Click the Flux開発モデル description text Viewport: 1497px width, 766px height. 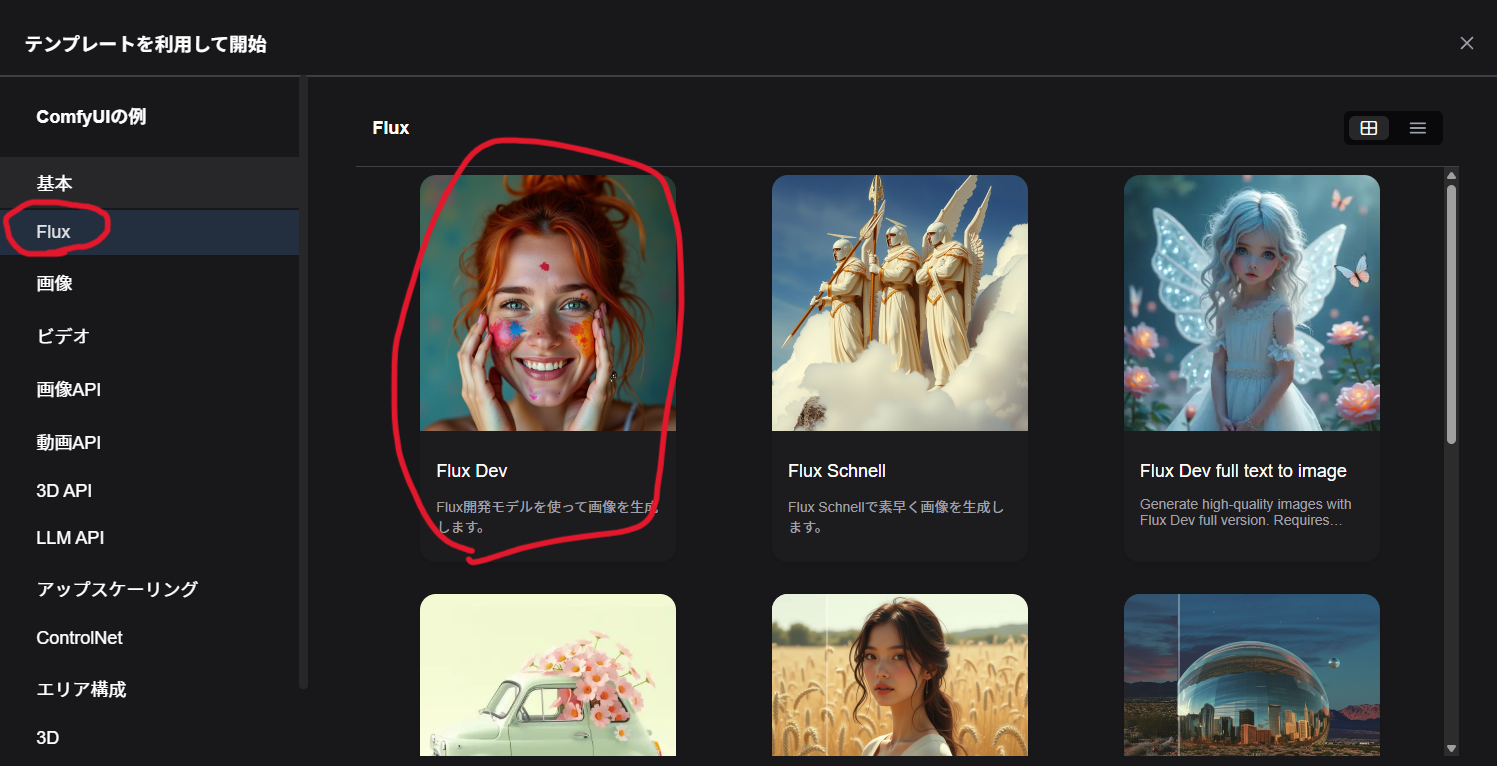pyautogui.click(x=548, y=517)
